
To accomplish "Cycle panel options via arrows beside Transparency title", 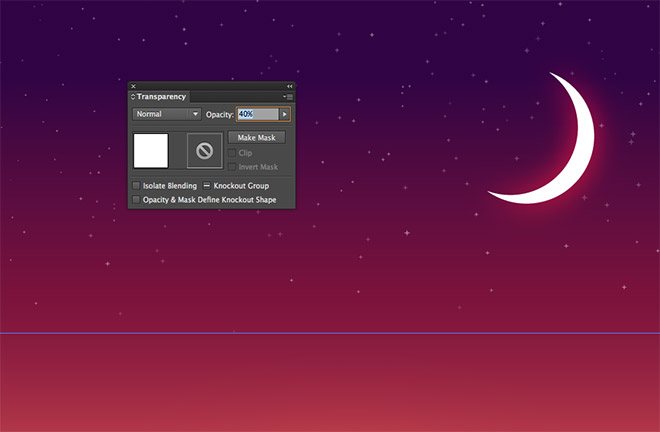I will (133, 96).
